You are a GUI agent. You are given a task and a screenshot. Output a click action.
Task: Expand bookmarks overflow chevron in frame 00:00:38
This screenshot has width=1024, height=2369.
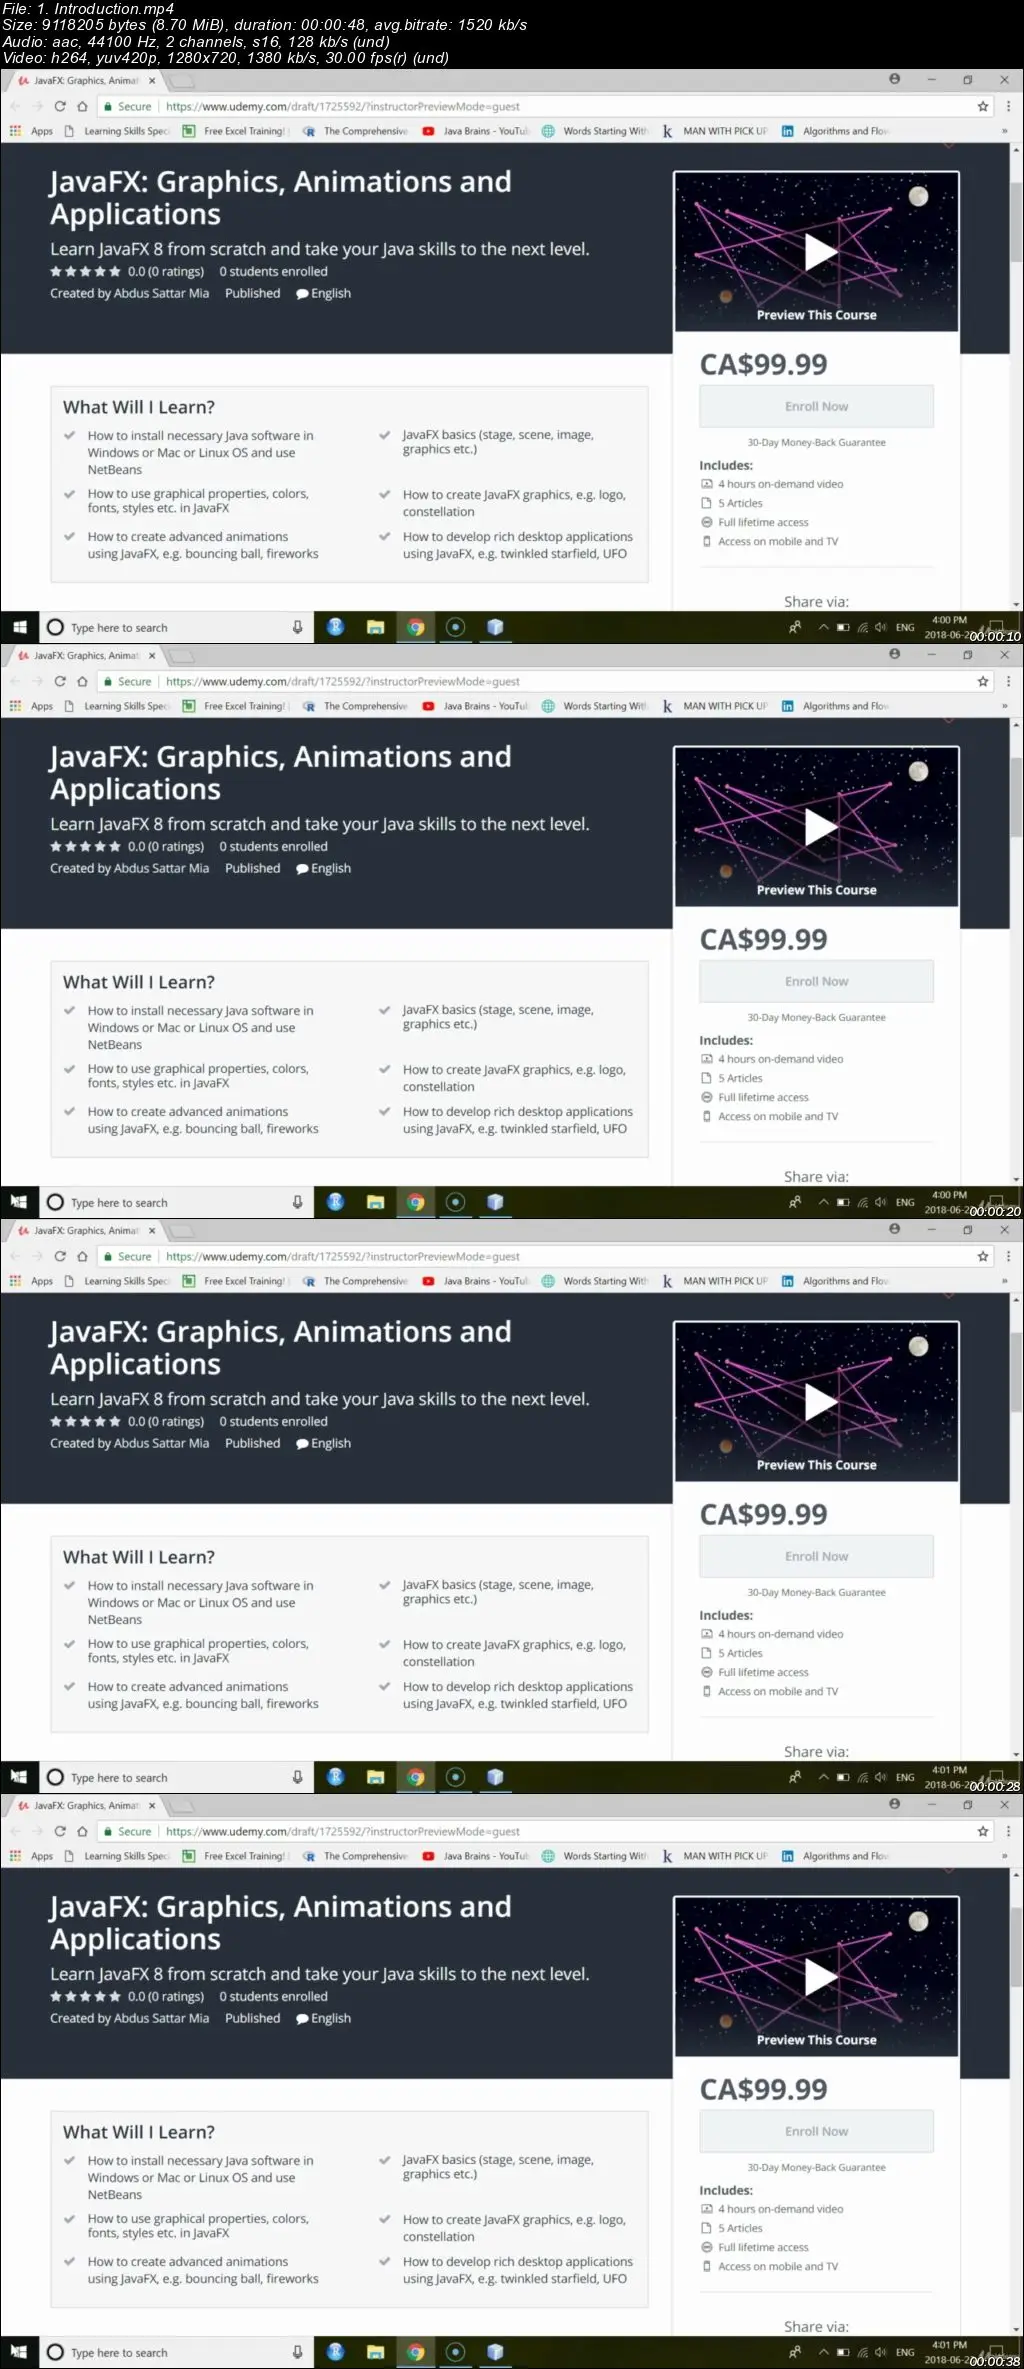pos(1005,1856)
